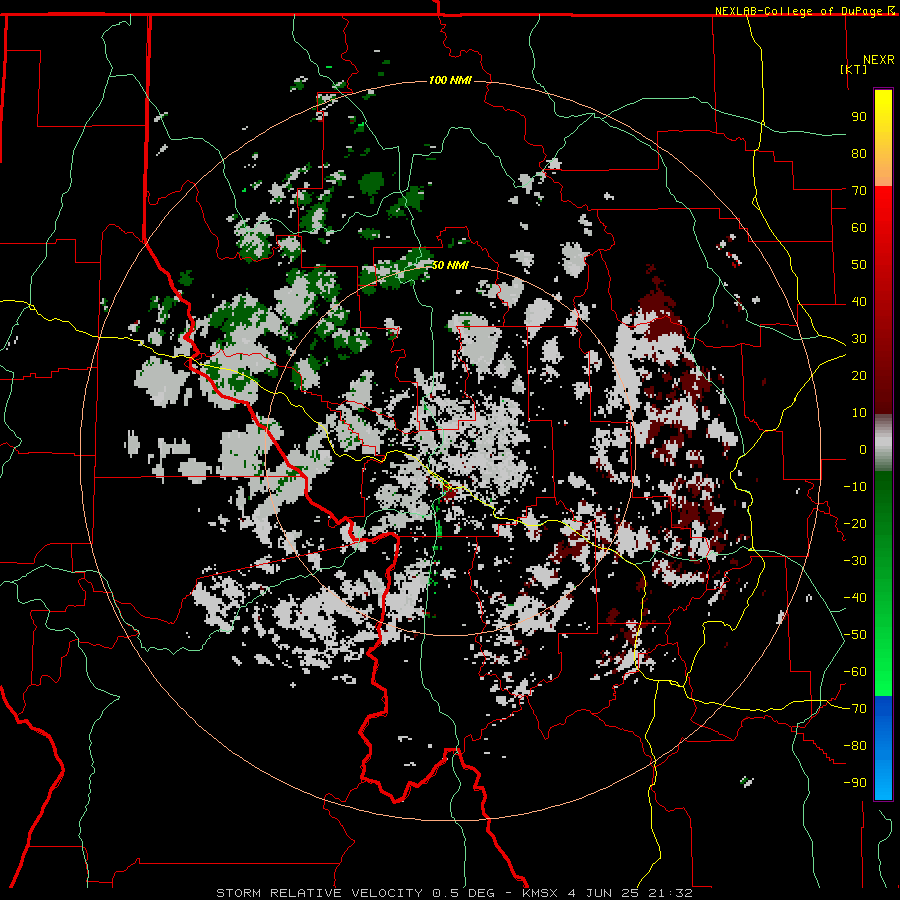Viewport: 900px width, 900px height.
Task: Click the 70 value on the velocity scale
Action: click(859, 191)
